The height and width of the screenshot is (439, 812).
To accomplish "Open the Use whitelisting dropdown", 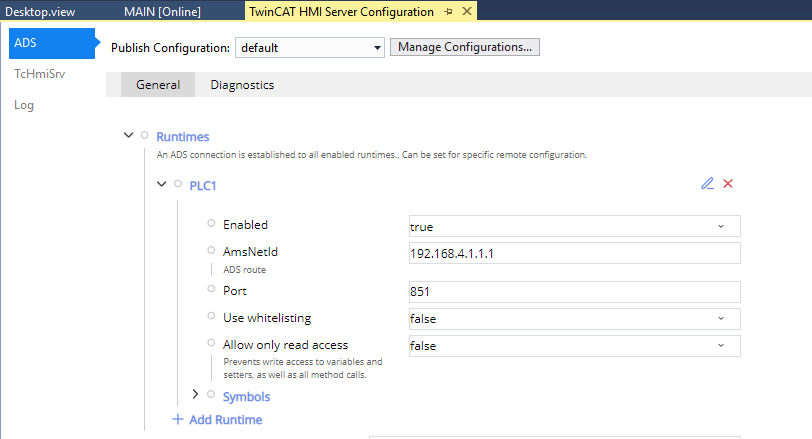I will point(574,319).
